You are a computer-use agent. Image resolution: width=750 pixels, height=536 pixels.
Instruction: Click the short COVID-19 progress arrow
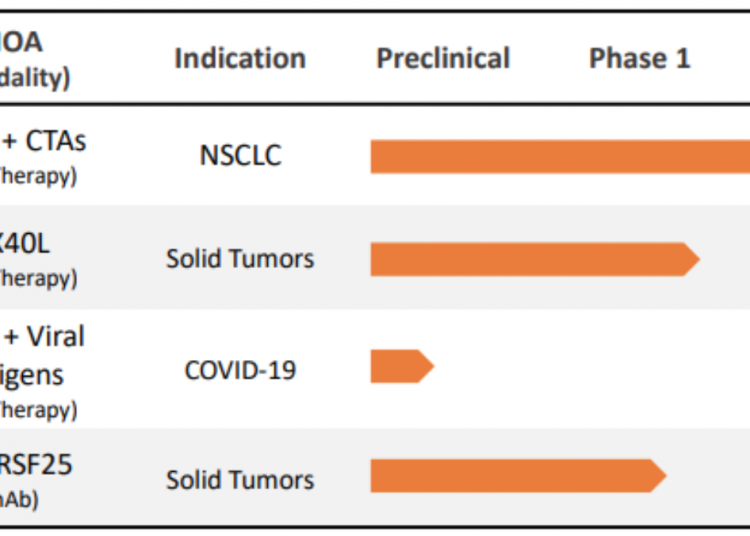tap(400, 367)
